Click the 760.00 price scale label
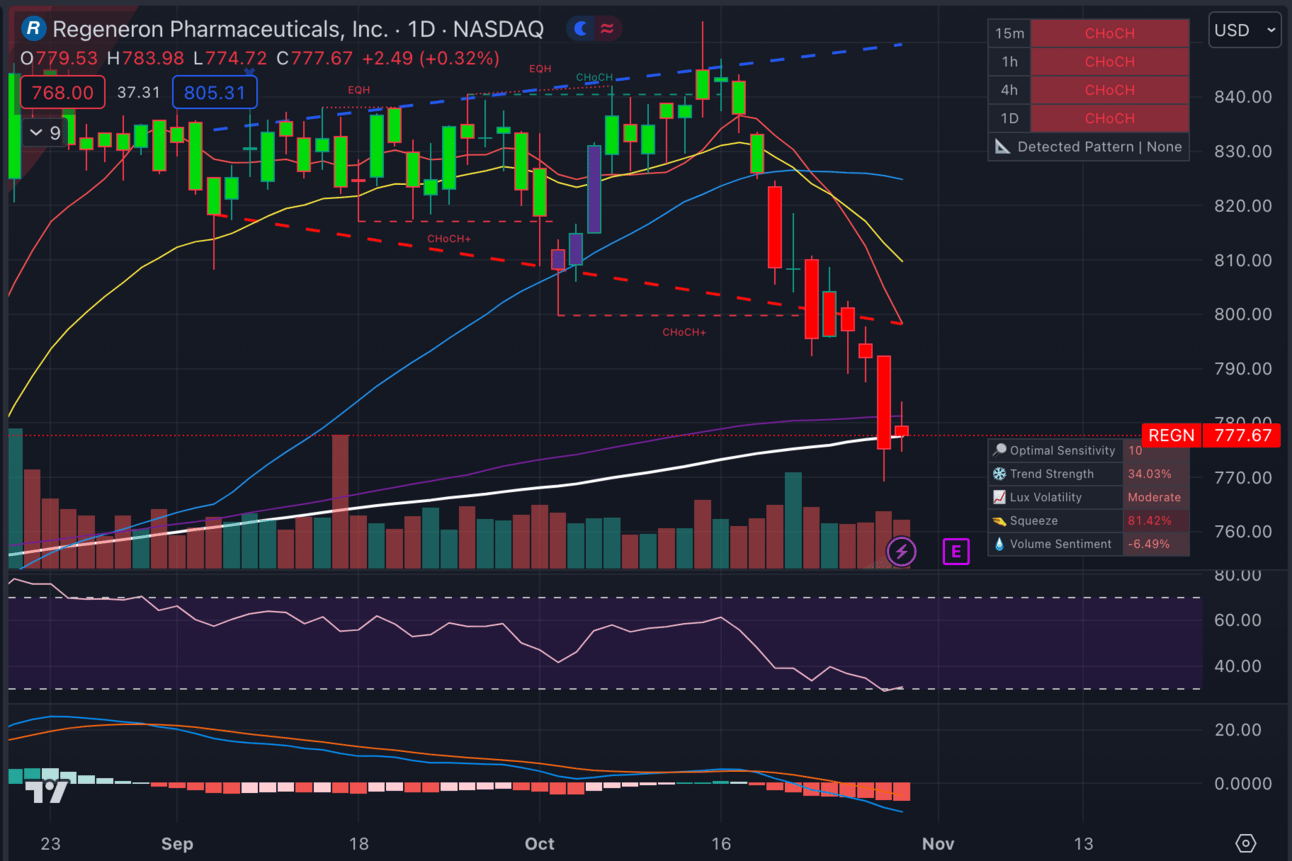 tap(1242, 531)
